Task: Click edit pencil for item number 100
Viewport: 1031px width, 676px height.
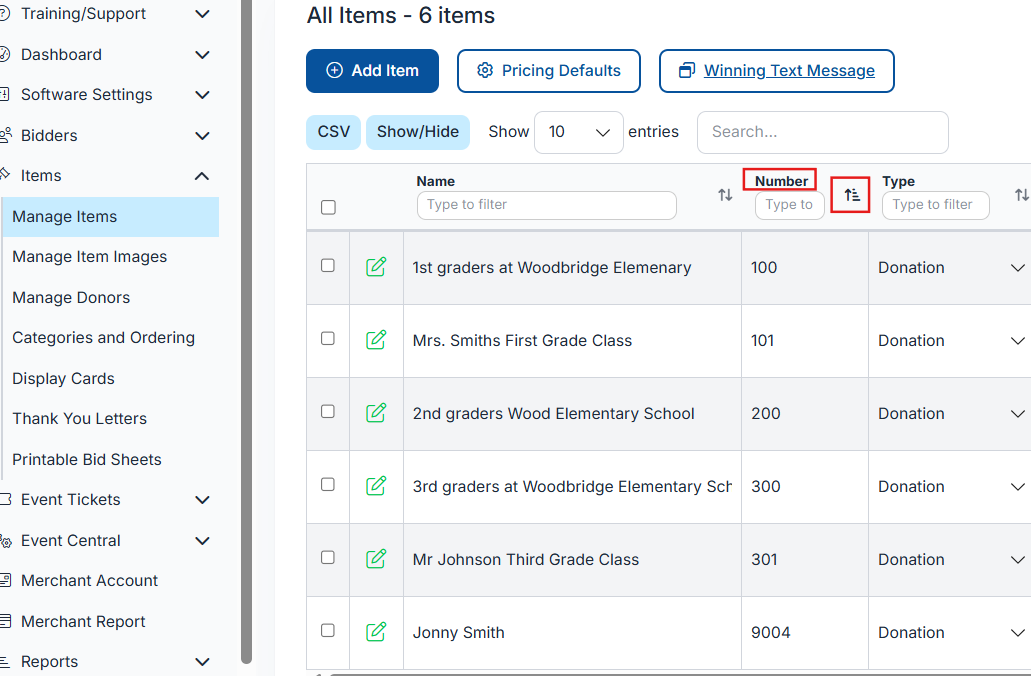Action: [376, 267]
